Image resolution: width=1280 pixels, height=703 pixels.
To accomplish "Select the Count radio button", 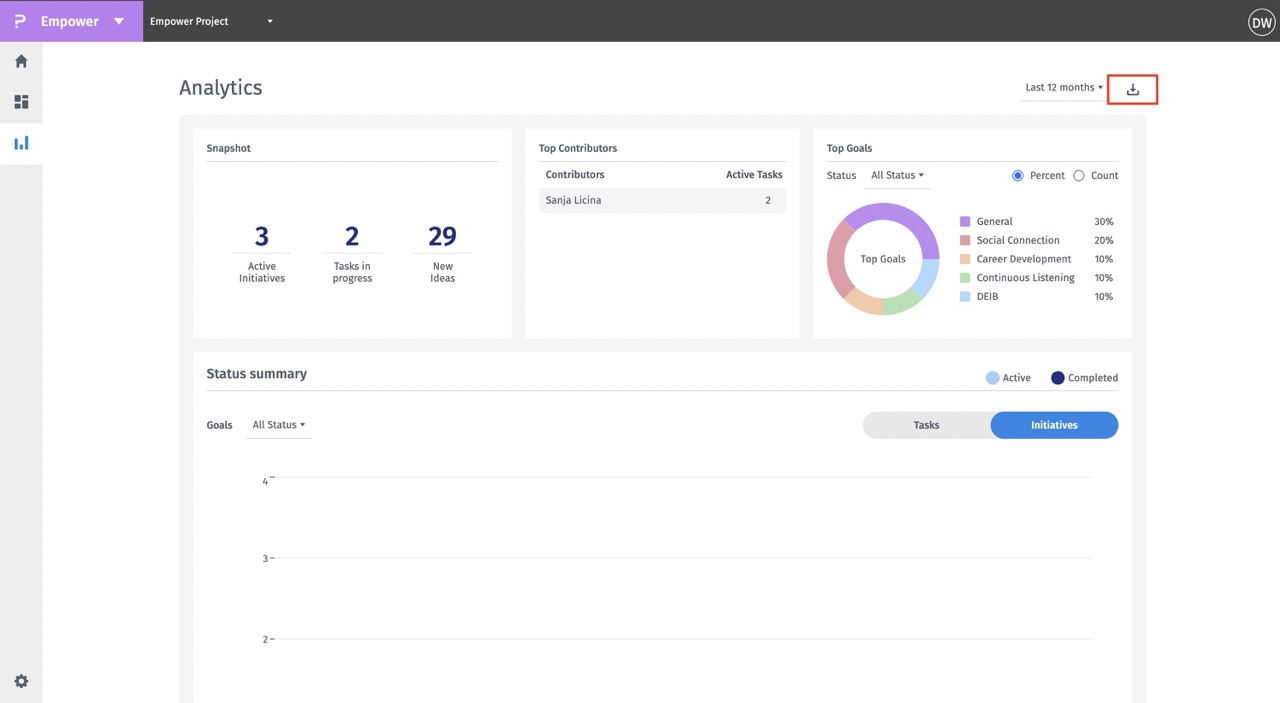I will coord(1078,176).
